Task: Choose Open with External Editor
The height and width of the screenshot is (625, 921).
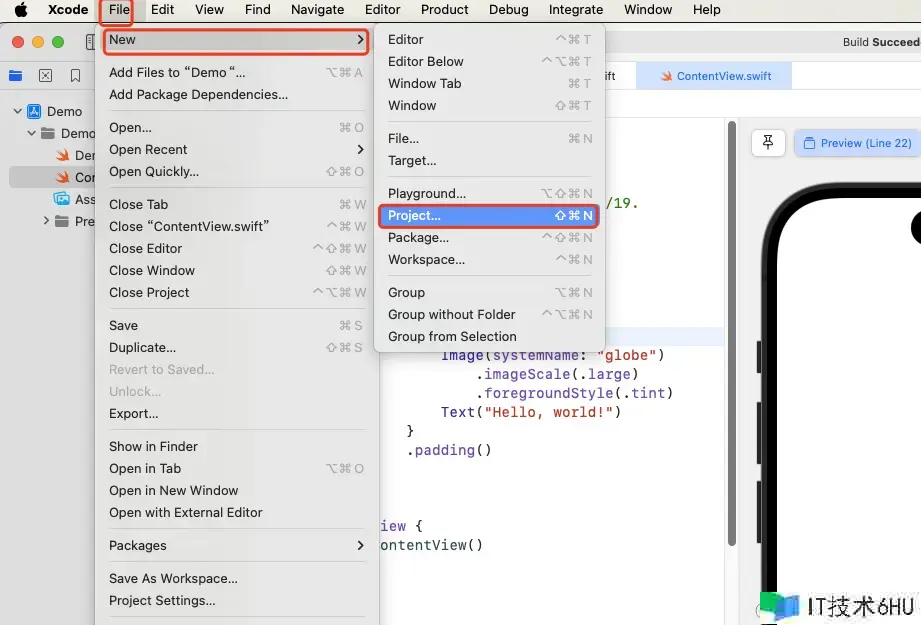Action: (236, 513)
